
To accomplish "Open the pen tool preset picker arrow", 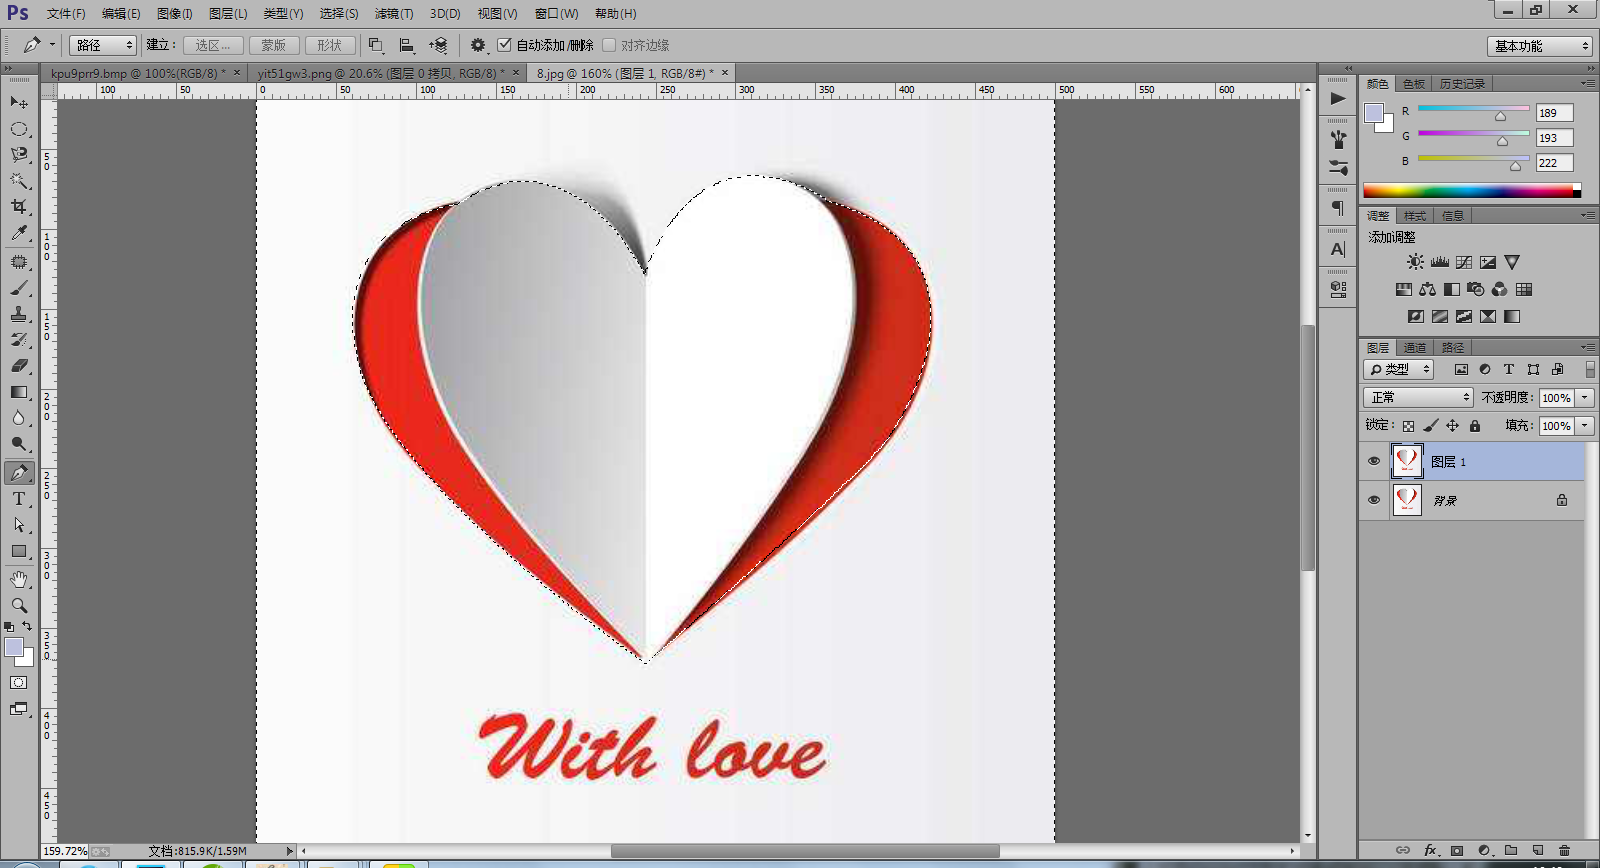I will [x=52, y=45].
